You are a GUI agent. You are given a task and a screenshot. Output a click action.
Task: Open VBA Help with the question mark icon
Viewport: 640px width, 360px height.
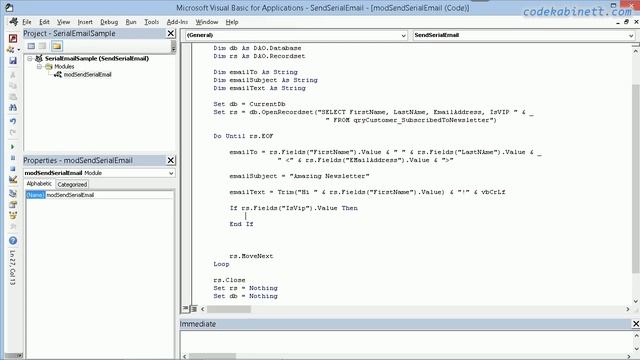(13, 241)
